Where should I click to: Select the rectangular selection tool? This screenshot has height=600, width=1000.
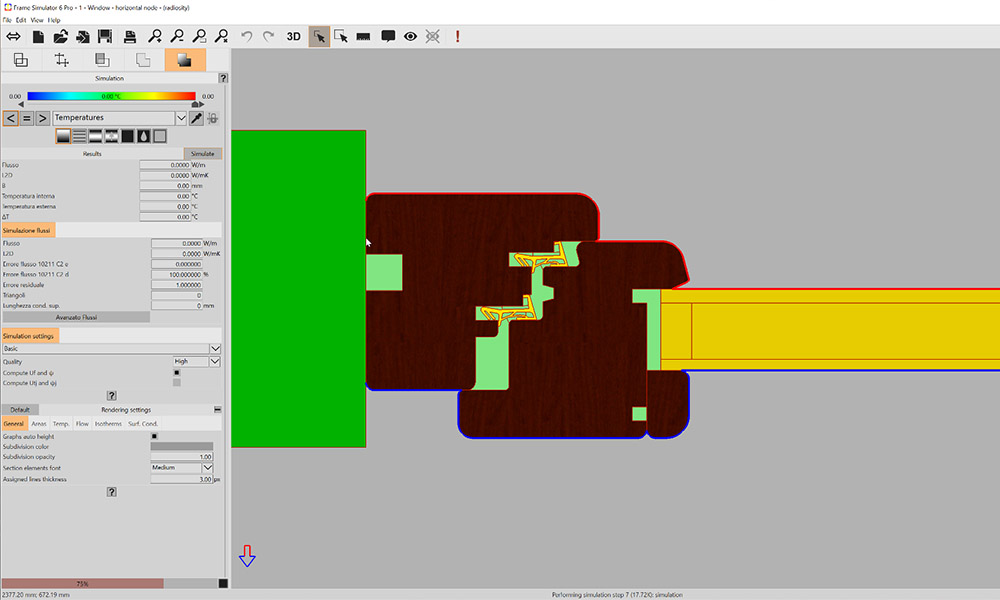tap(342, 36)
